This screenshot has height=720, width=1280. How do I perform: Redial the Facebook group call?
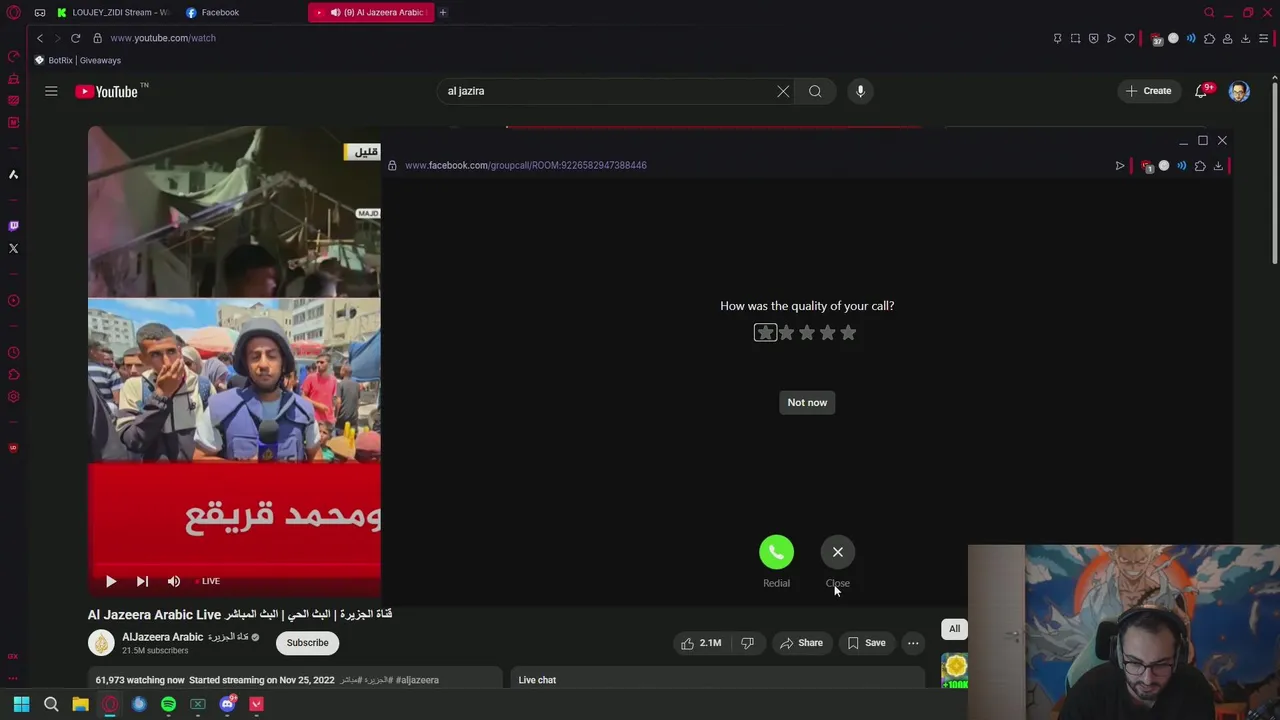coord(776,552)
